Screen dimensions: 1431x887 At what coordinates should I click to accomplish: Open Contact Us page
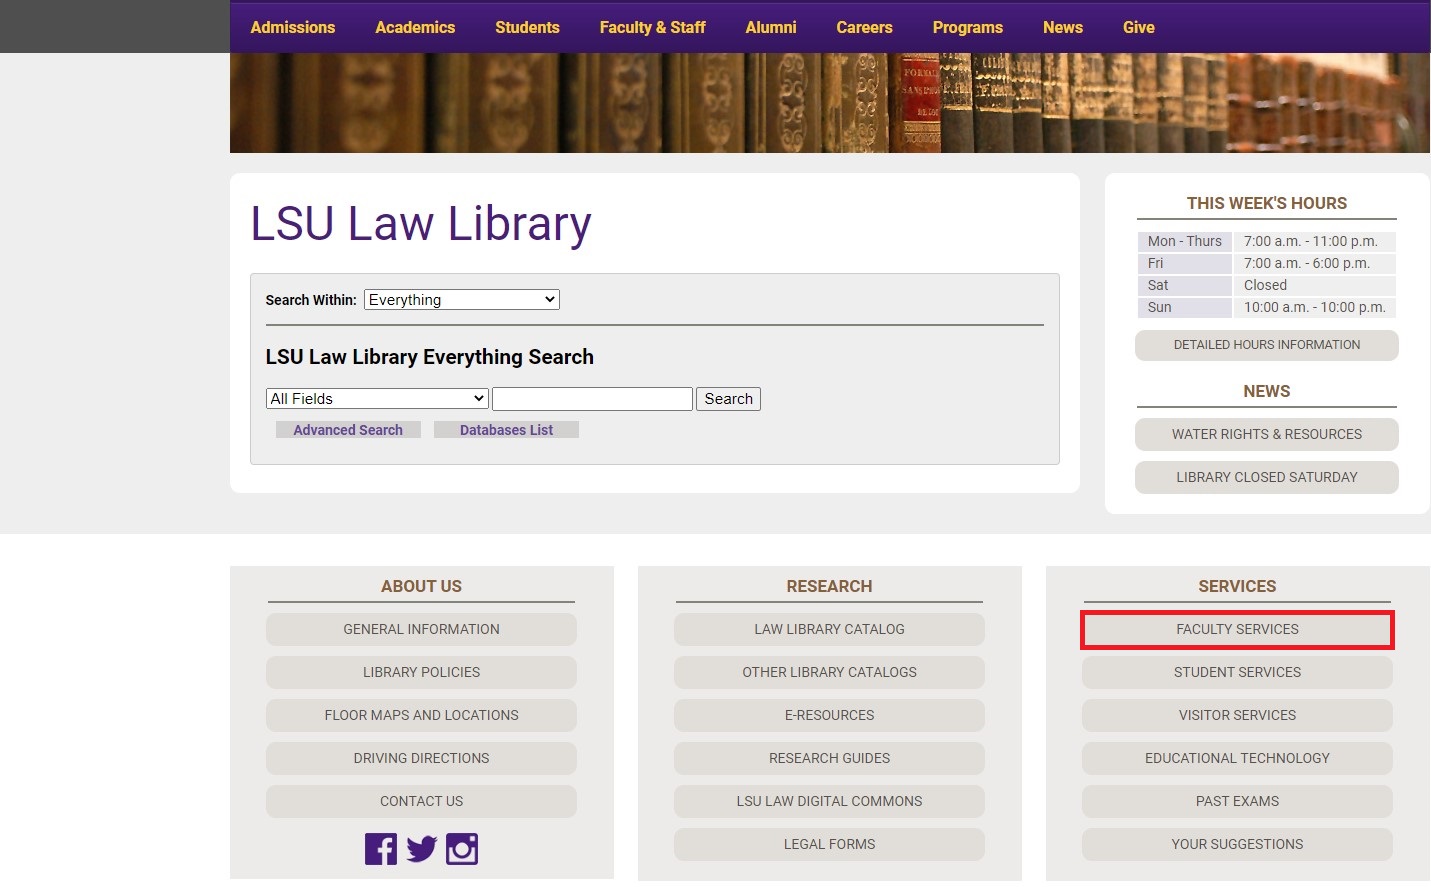coord(421,801)
